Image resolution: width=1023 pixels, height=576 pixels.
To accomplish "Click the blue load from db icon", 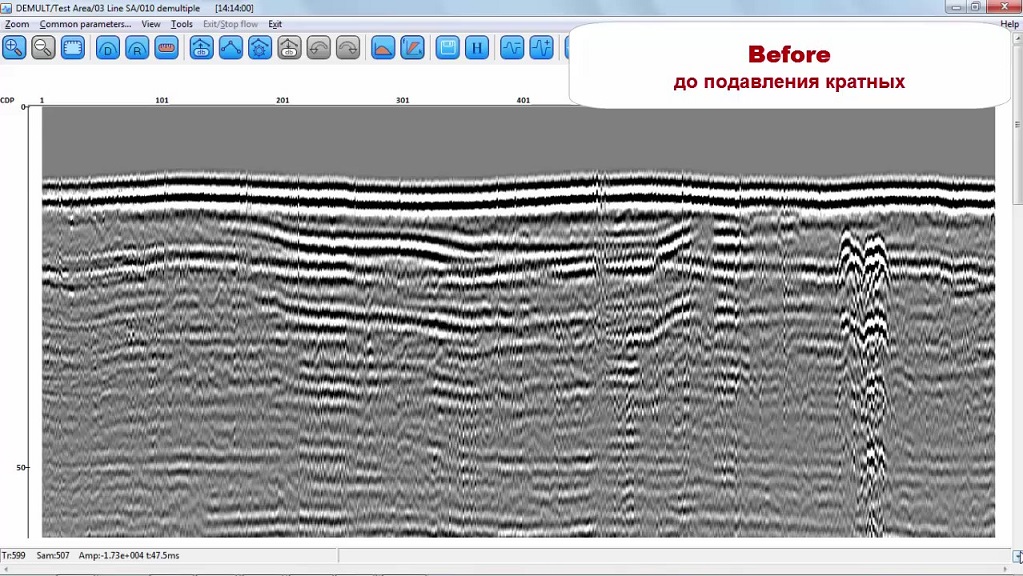I will click(x=202, y=48).
